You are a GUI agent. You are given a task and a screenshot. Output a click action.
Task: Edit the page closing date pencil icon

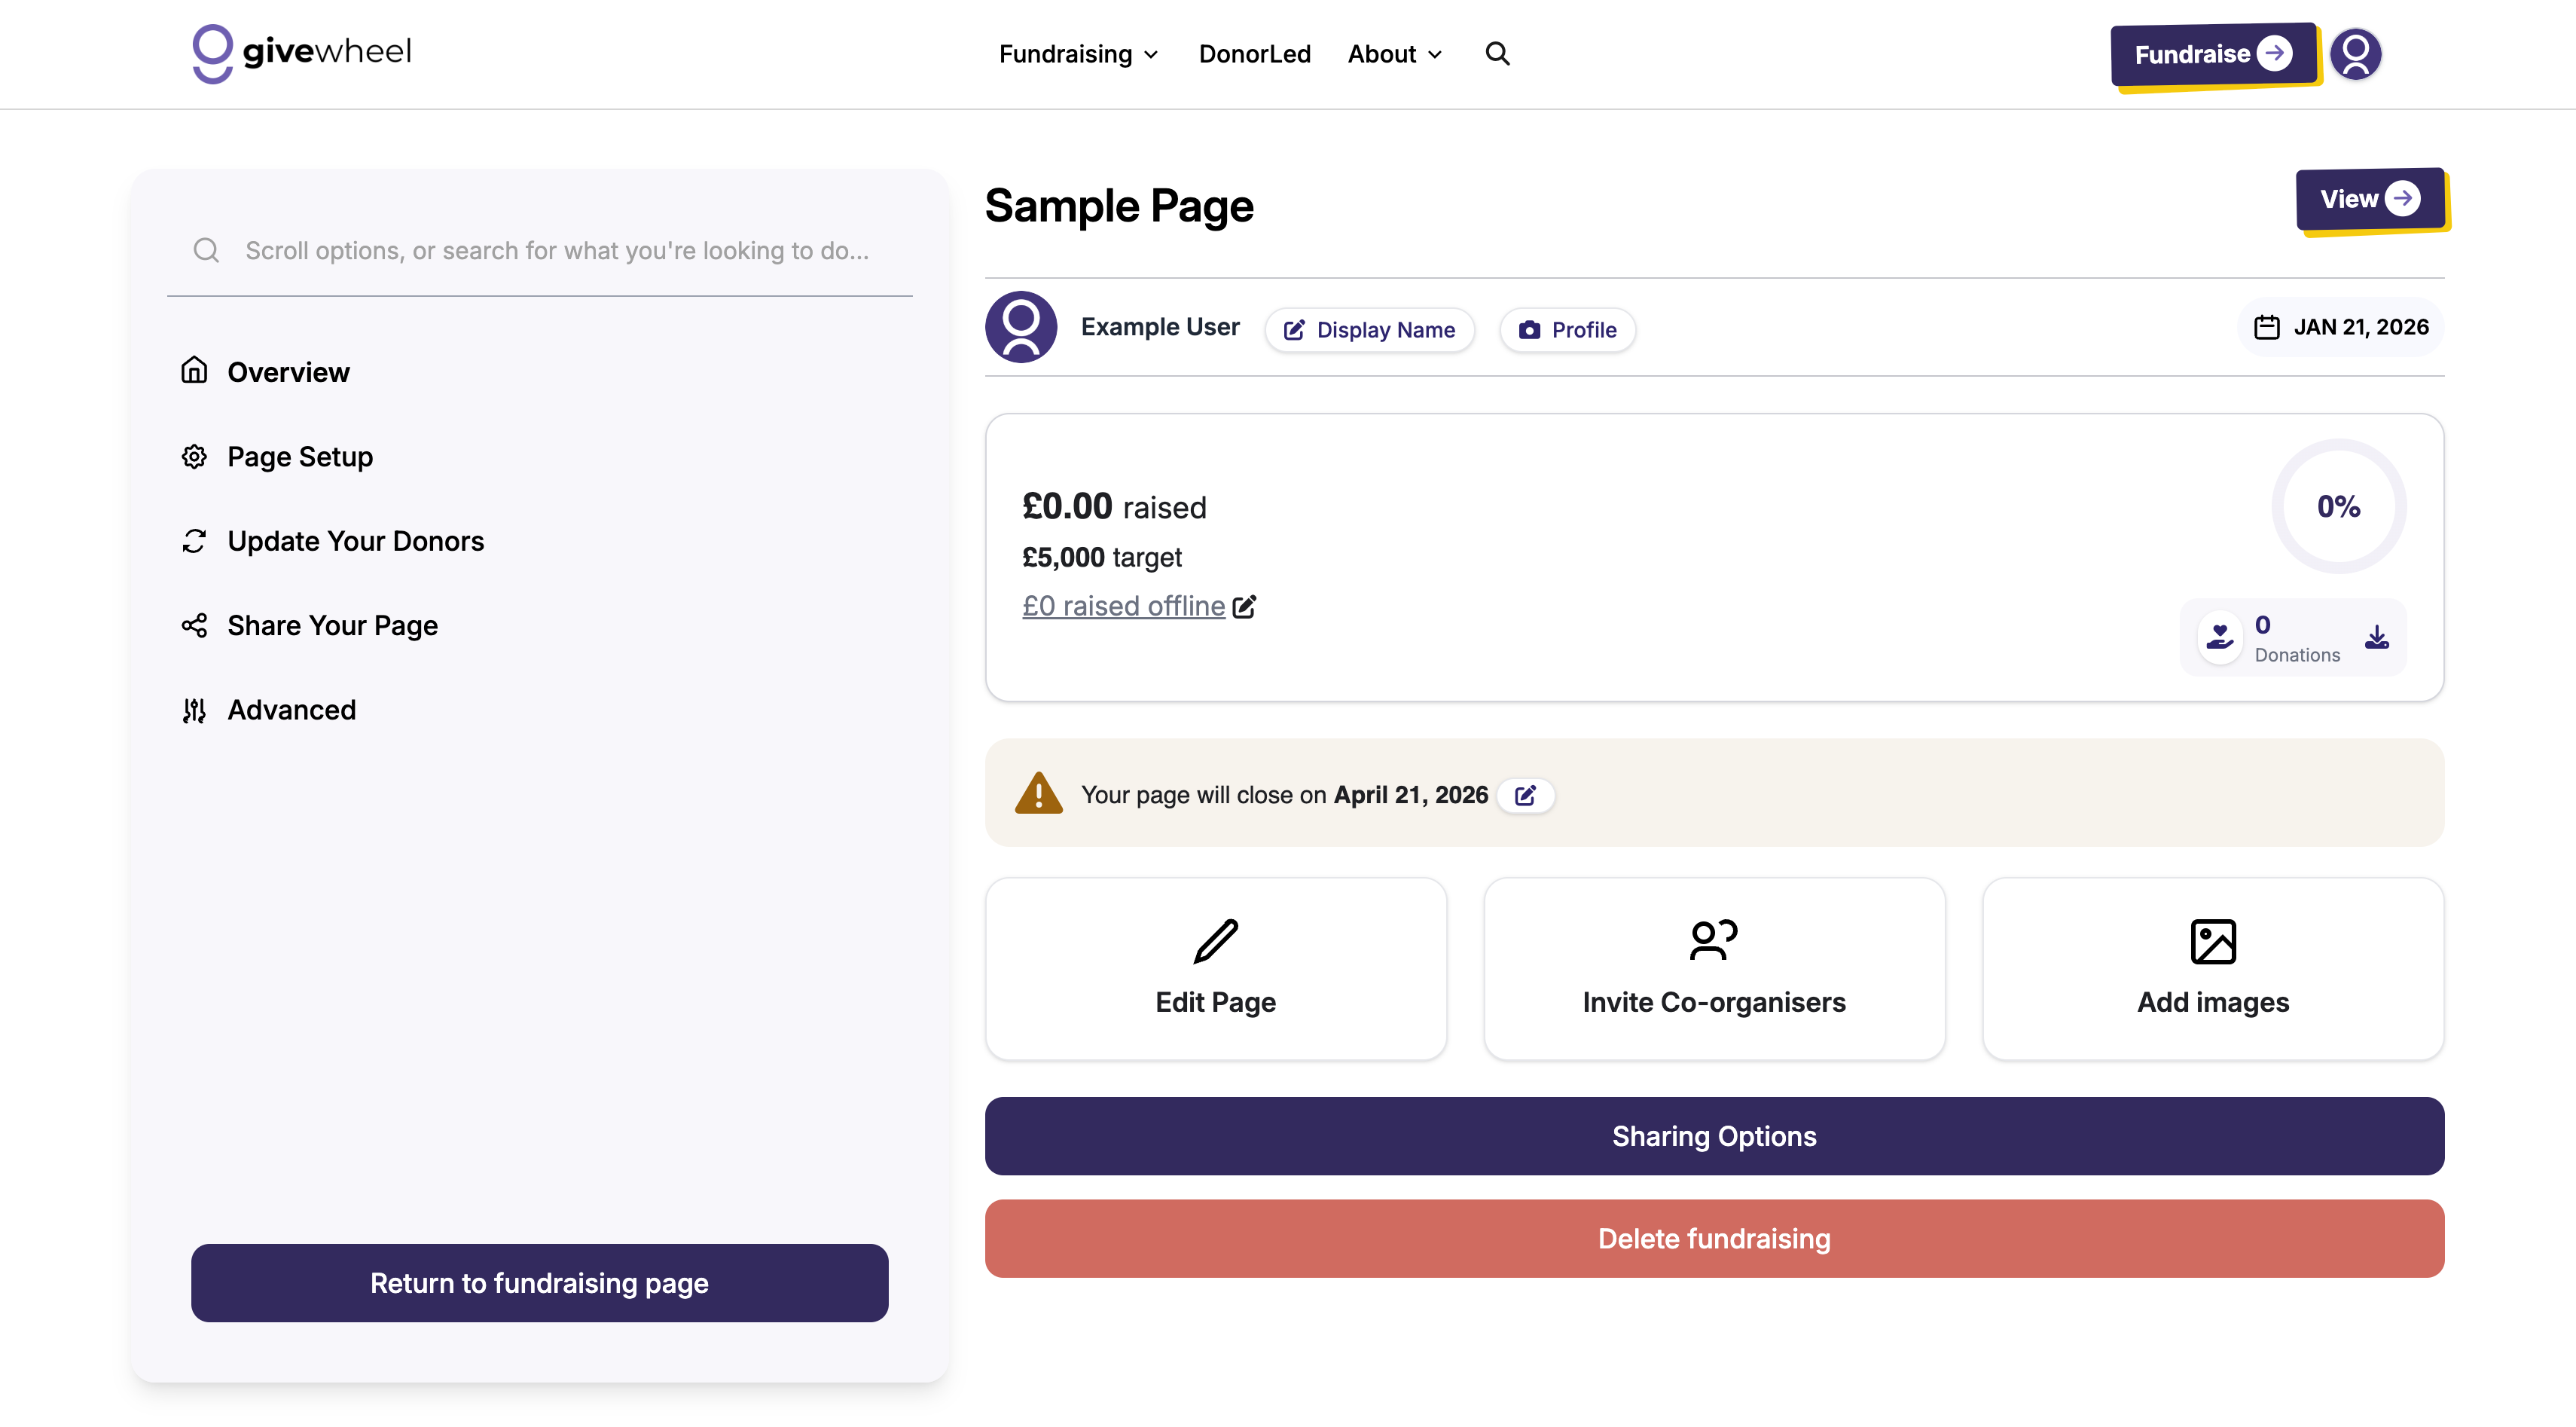(x=1525, y=795)
